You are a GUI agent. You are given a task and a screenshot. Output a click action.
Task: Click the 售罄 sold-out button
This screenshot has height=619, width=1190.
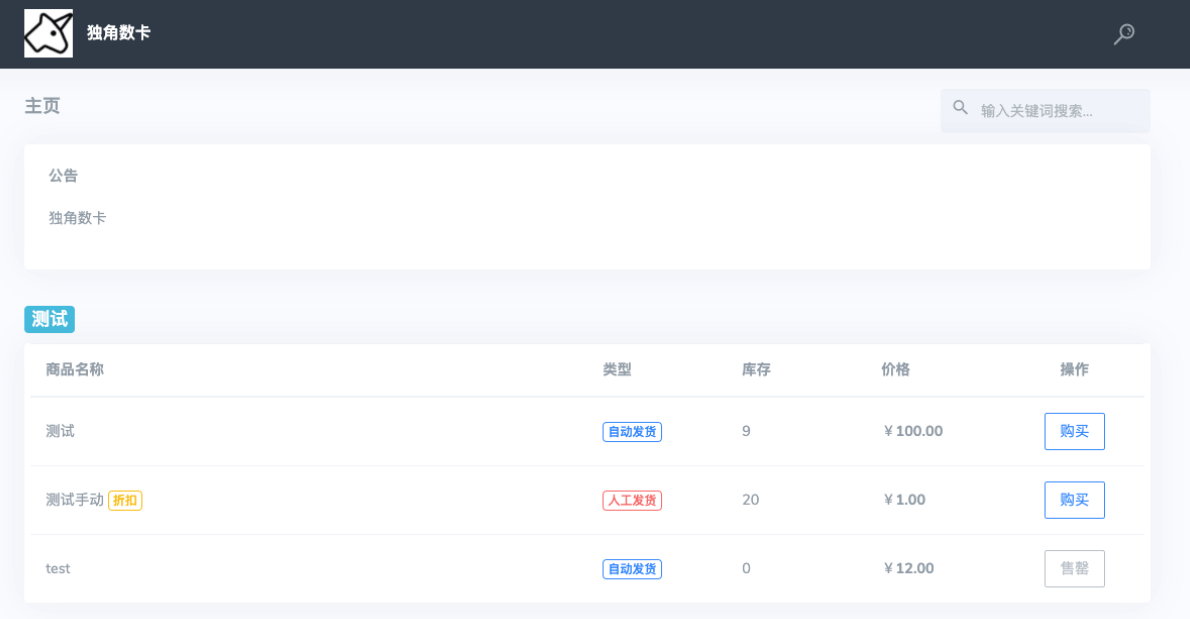tap(1074, 568)
